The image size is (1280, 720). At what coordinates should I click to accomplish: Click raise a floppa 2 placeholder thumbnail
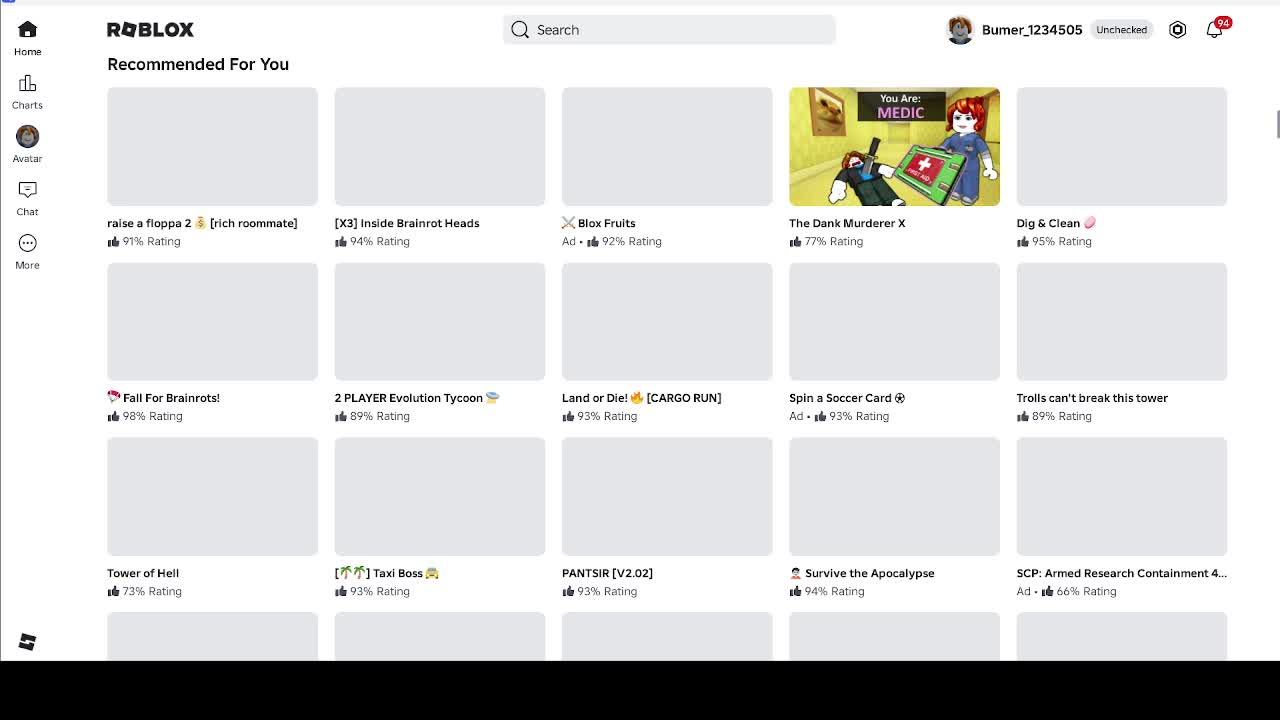[212, 146]
